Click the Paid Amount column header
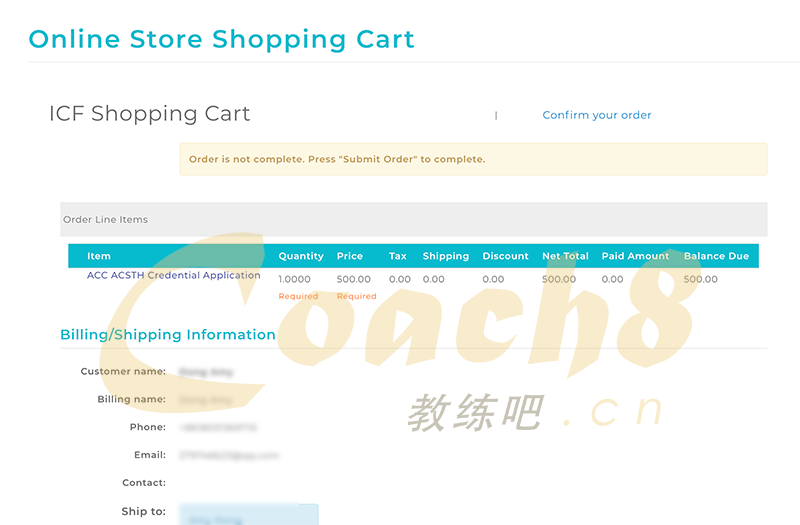This screenshot has height=525, width=800. (x=635, y=256)
